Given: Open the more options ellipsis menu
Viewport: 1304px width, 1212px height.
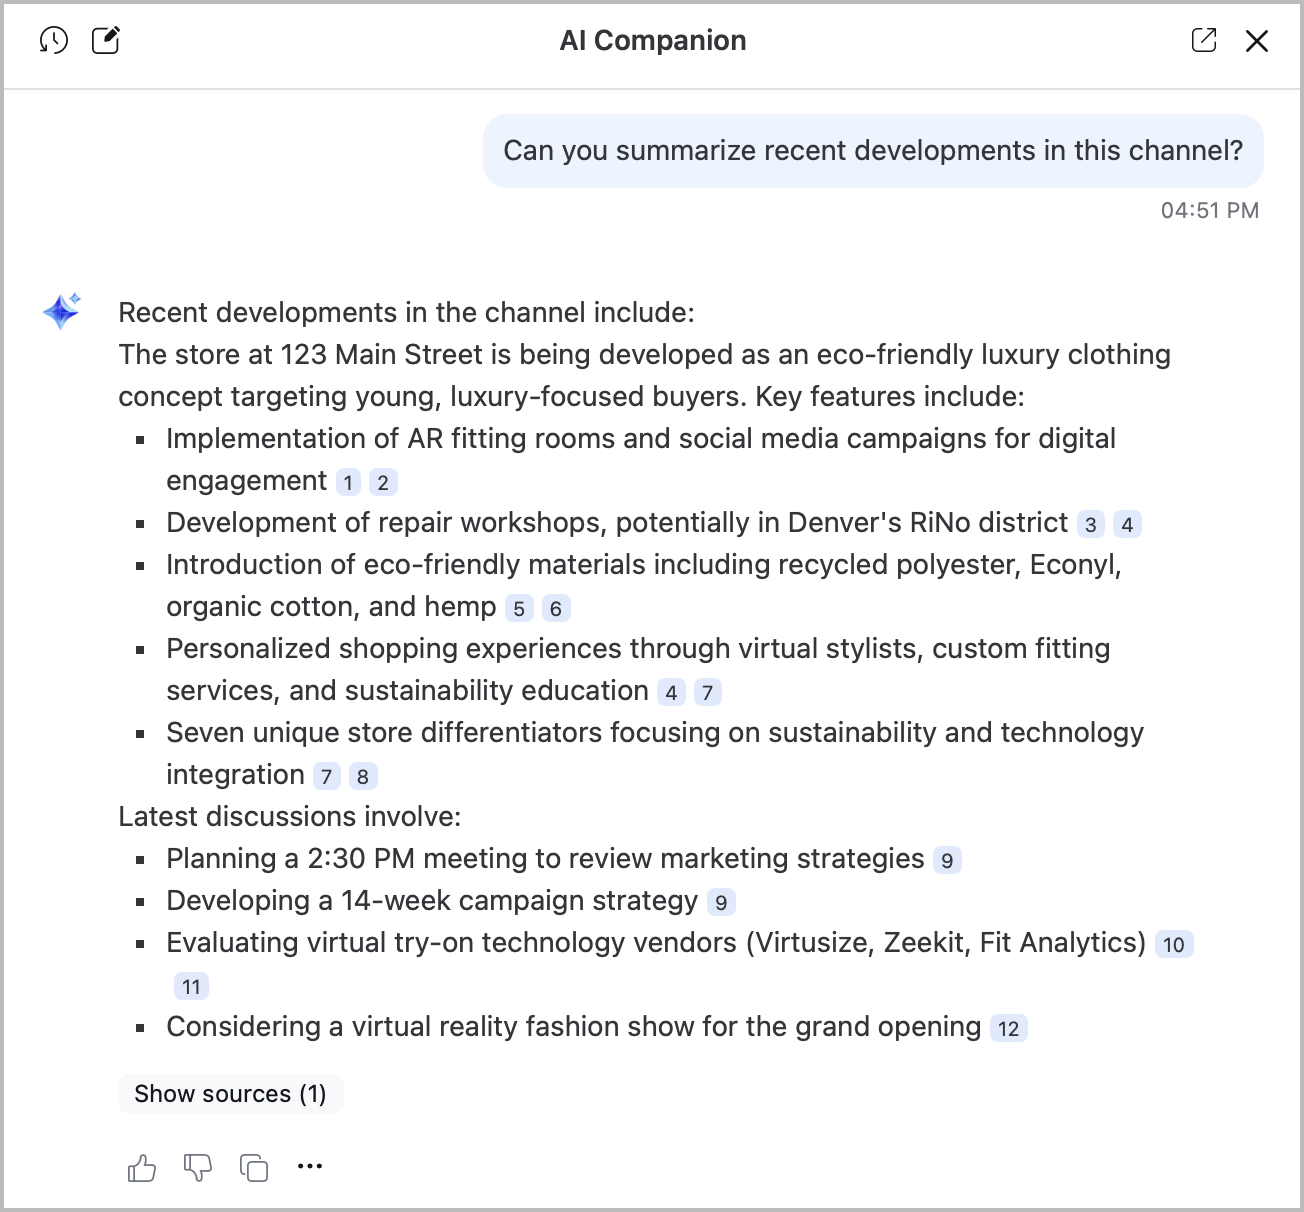Looking at the screenshot, I should pos(310,1166).
